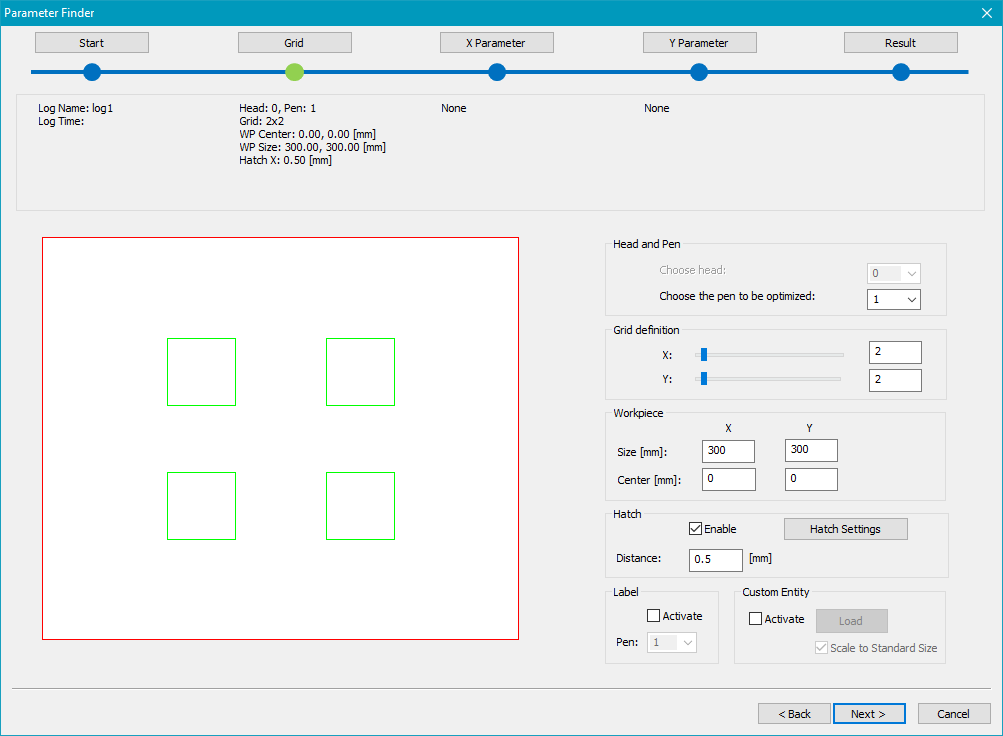Click the green Grid step marker
The width and height of the screenshot is (1003, 736).
[294, 72]
